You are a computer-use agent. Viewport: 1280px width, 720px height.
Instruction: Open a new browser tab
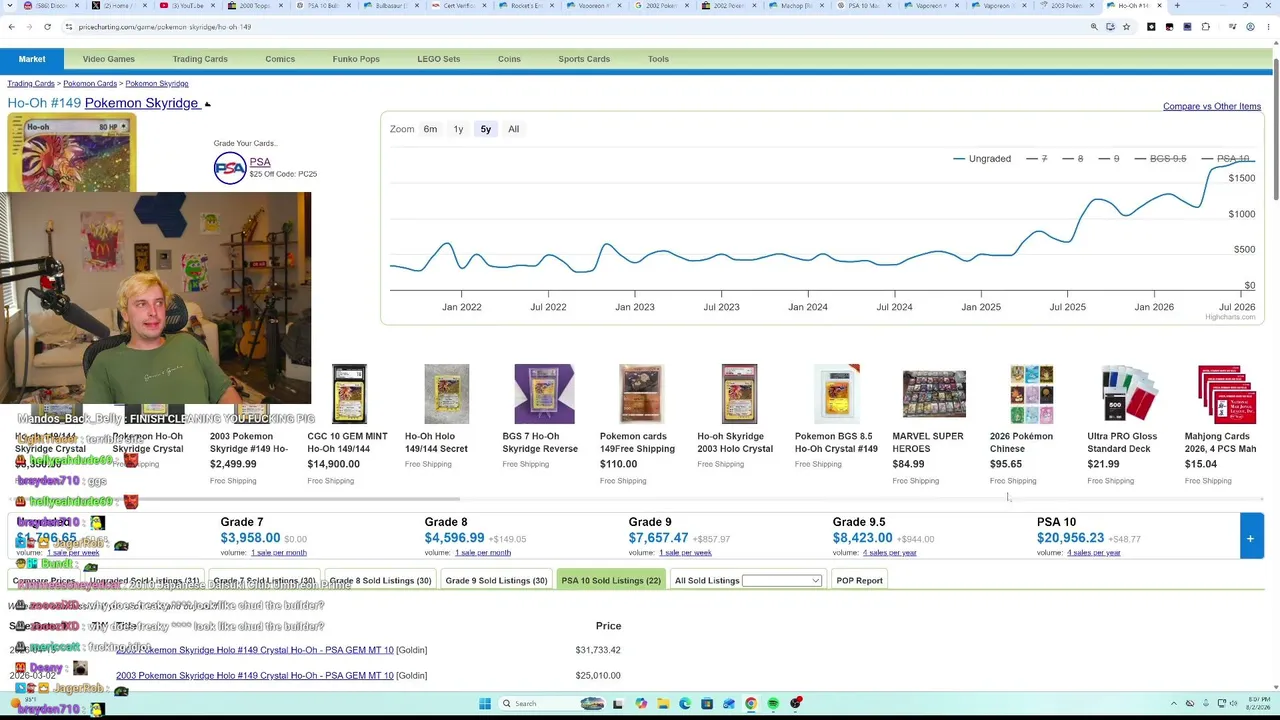click(1177, 6)
